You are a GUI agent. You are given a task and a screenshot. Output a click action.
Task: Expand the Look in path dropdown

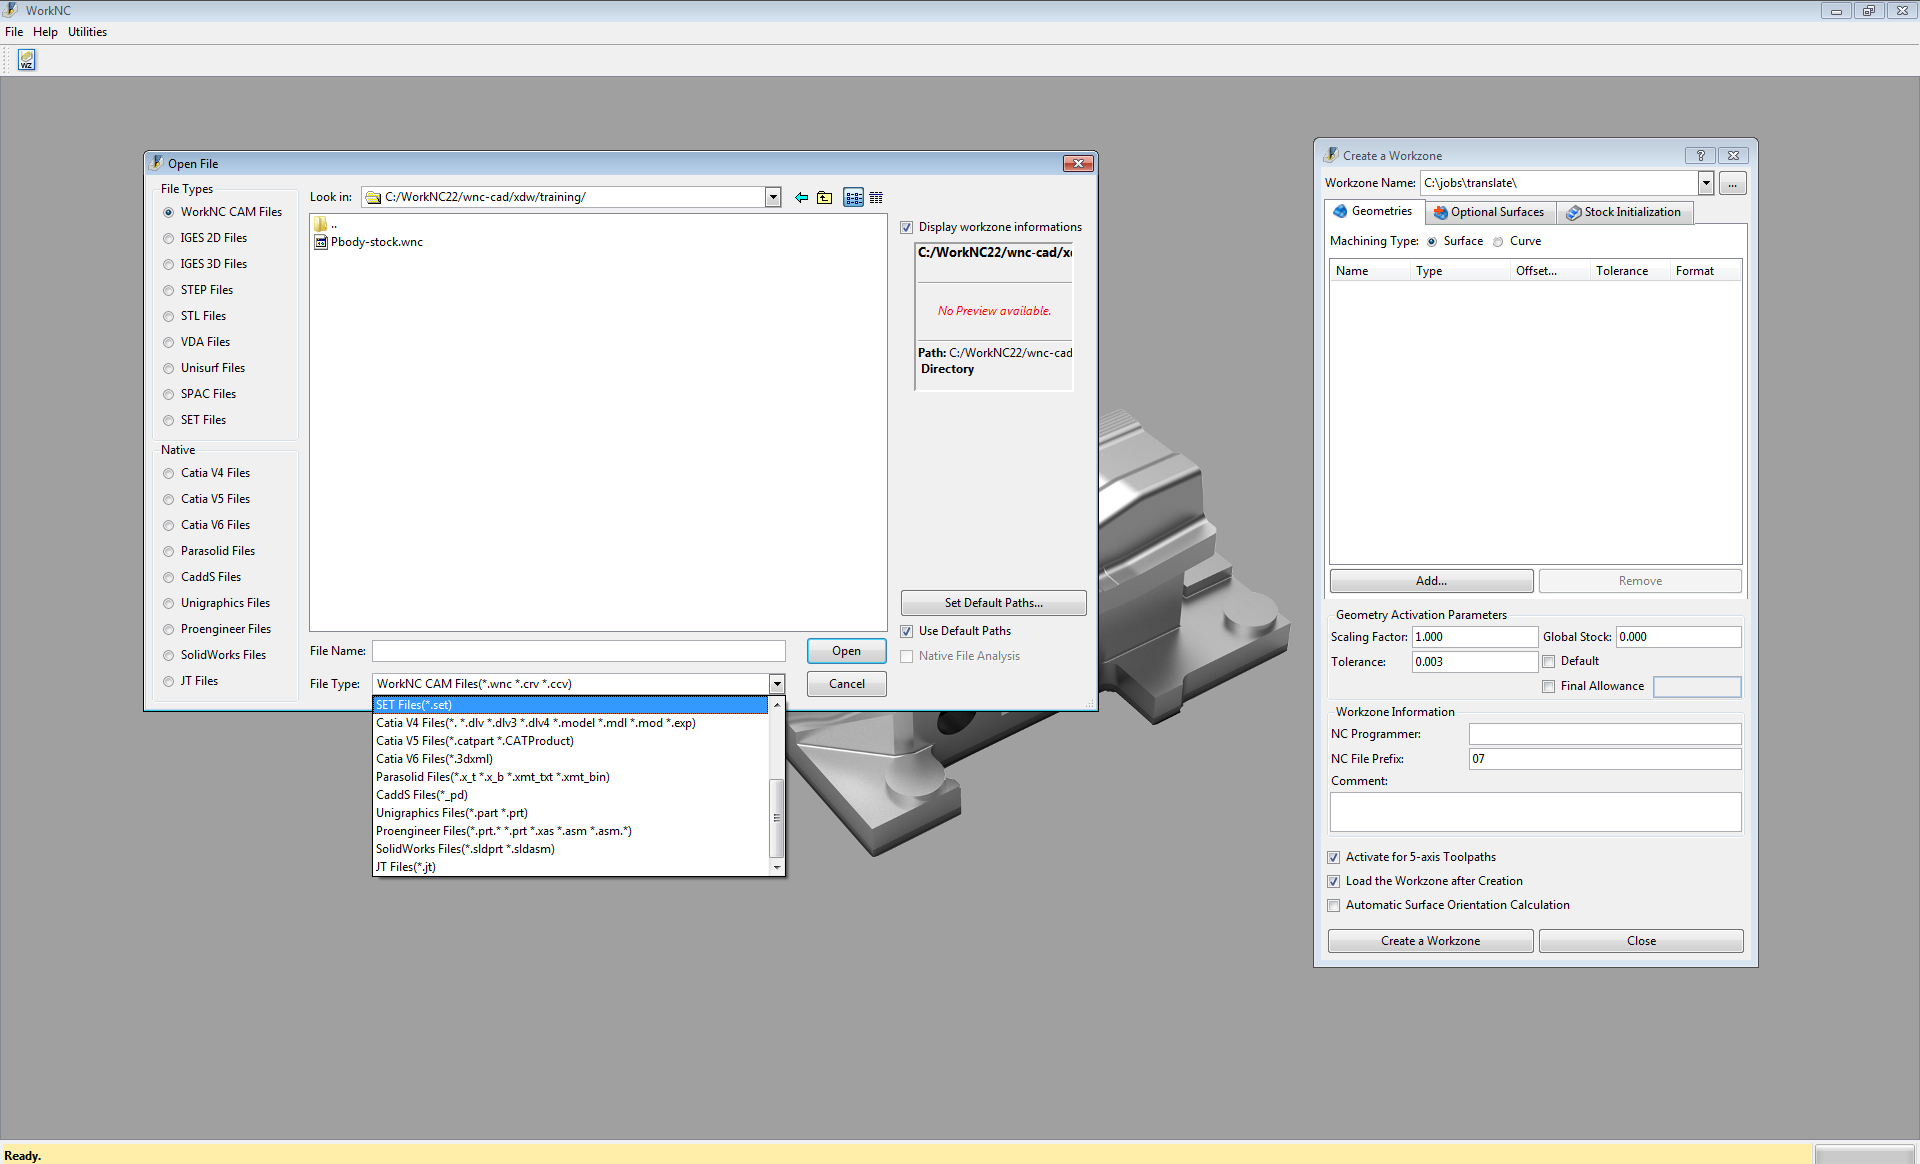[x=773, y=197]
